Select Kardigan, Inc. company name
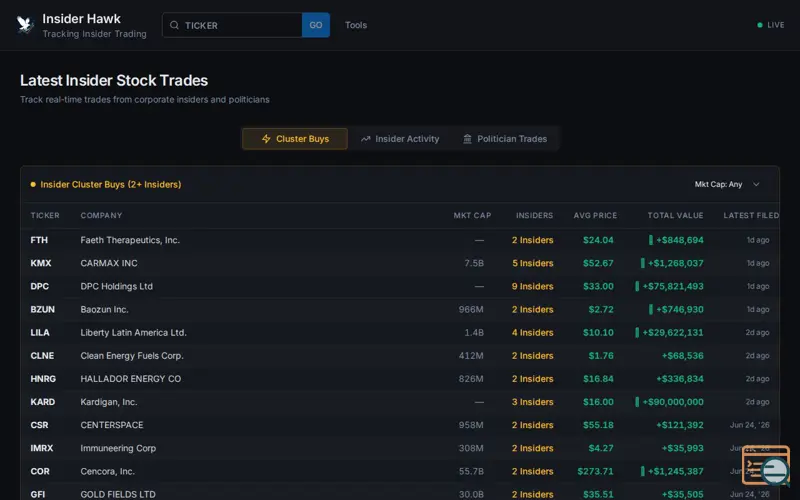The width and height of the screenshot is (800, 500). [x=109, y=402]
